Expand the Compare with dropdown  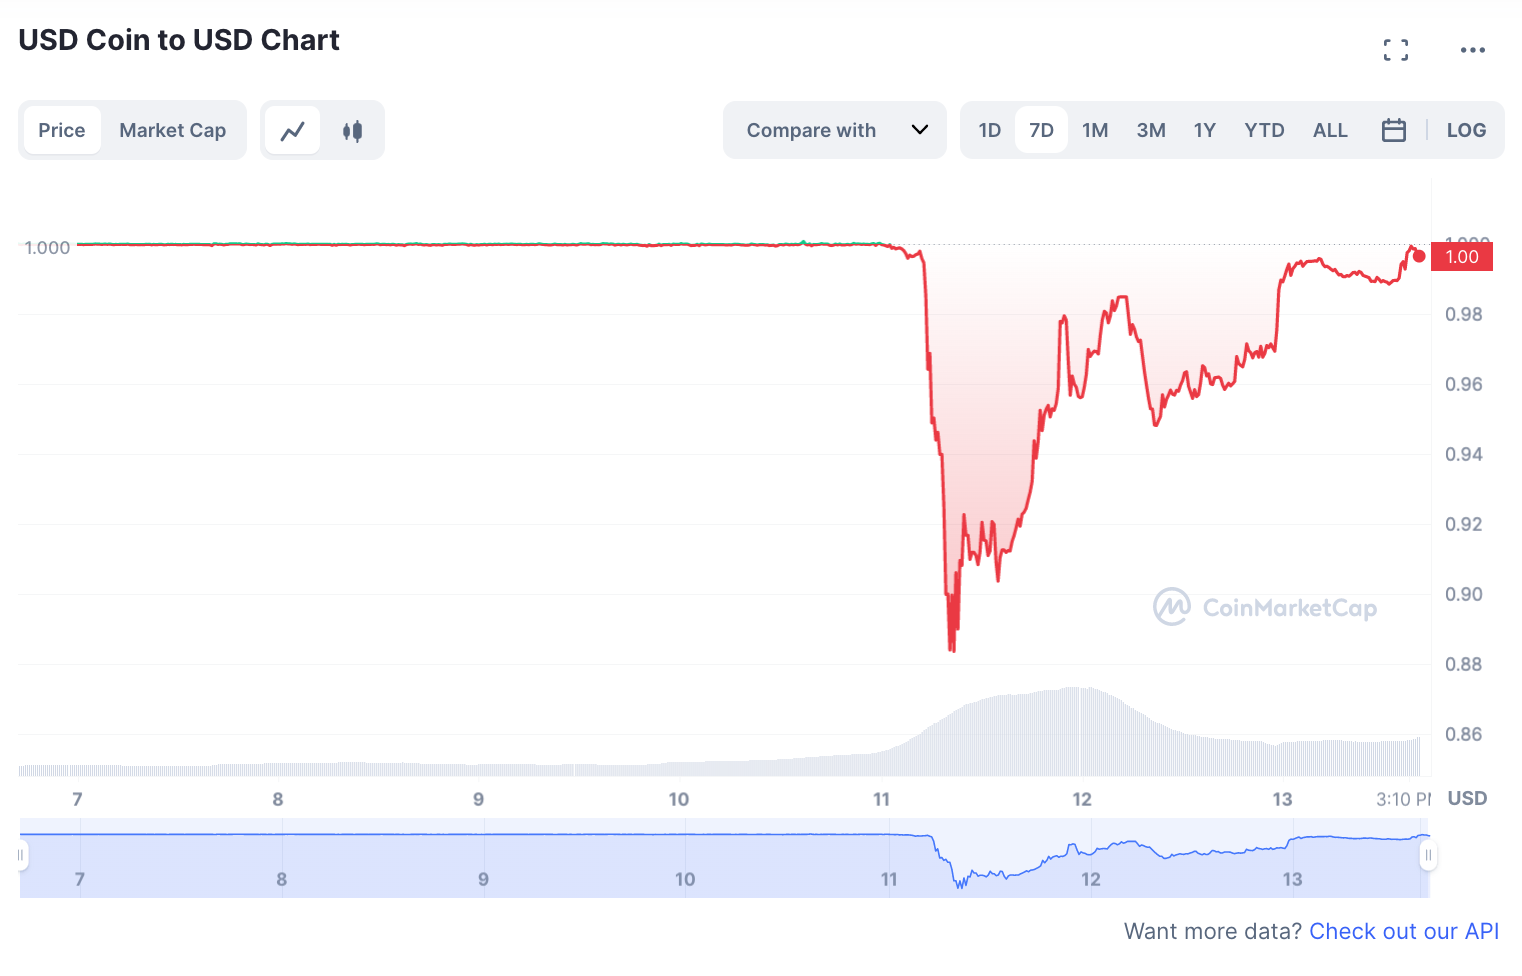tap(835, 130)
